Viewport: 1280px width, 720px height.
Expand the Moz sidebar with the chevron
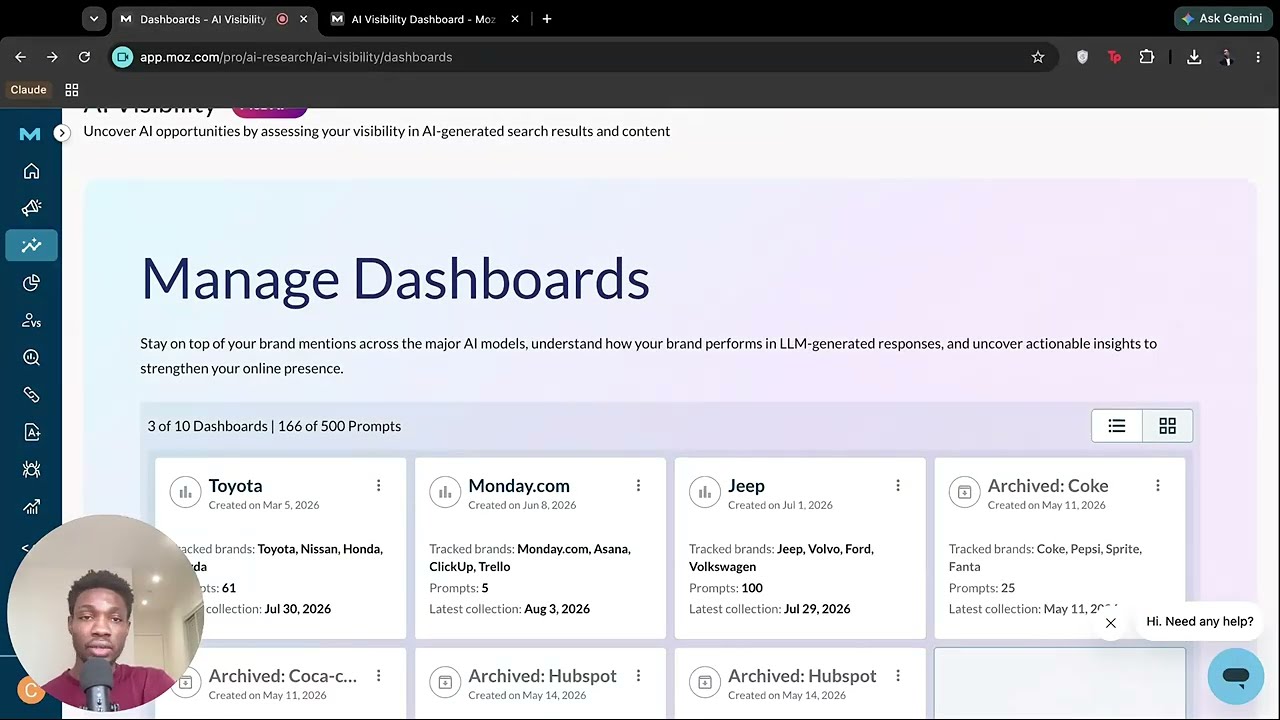(x=62, y=132)
